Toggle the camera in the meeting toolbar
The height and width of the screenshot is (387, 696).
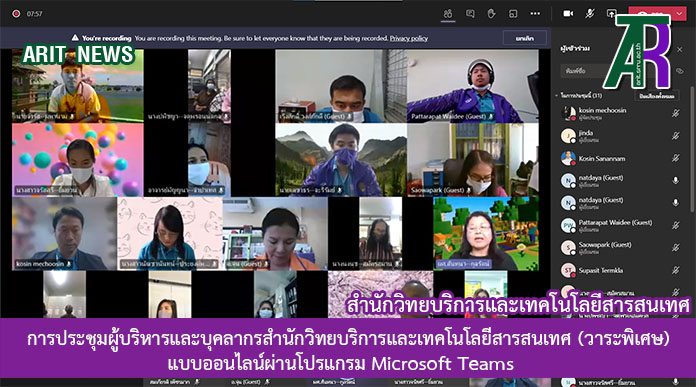point(568,14)
